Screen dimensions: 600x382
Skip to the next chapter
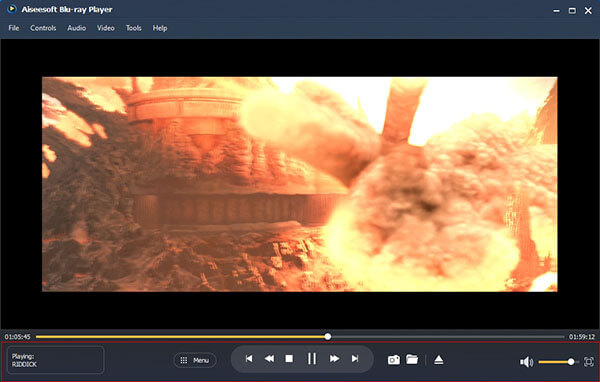(x=355, y=359)
